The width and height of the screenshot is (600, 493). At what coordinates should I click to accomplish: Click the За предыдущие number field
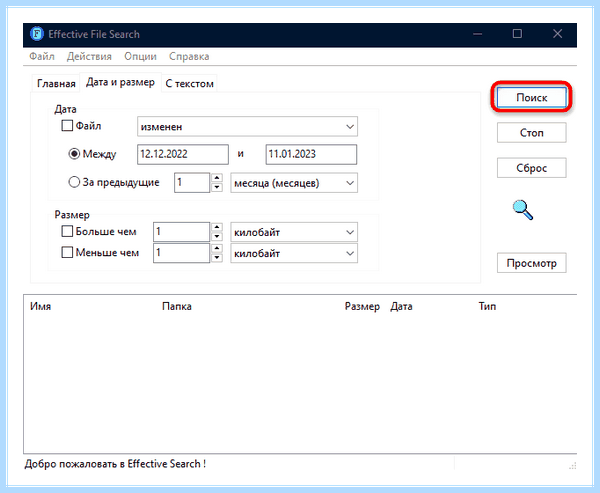pos(192,183)
